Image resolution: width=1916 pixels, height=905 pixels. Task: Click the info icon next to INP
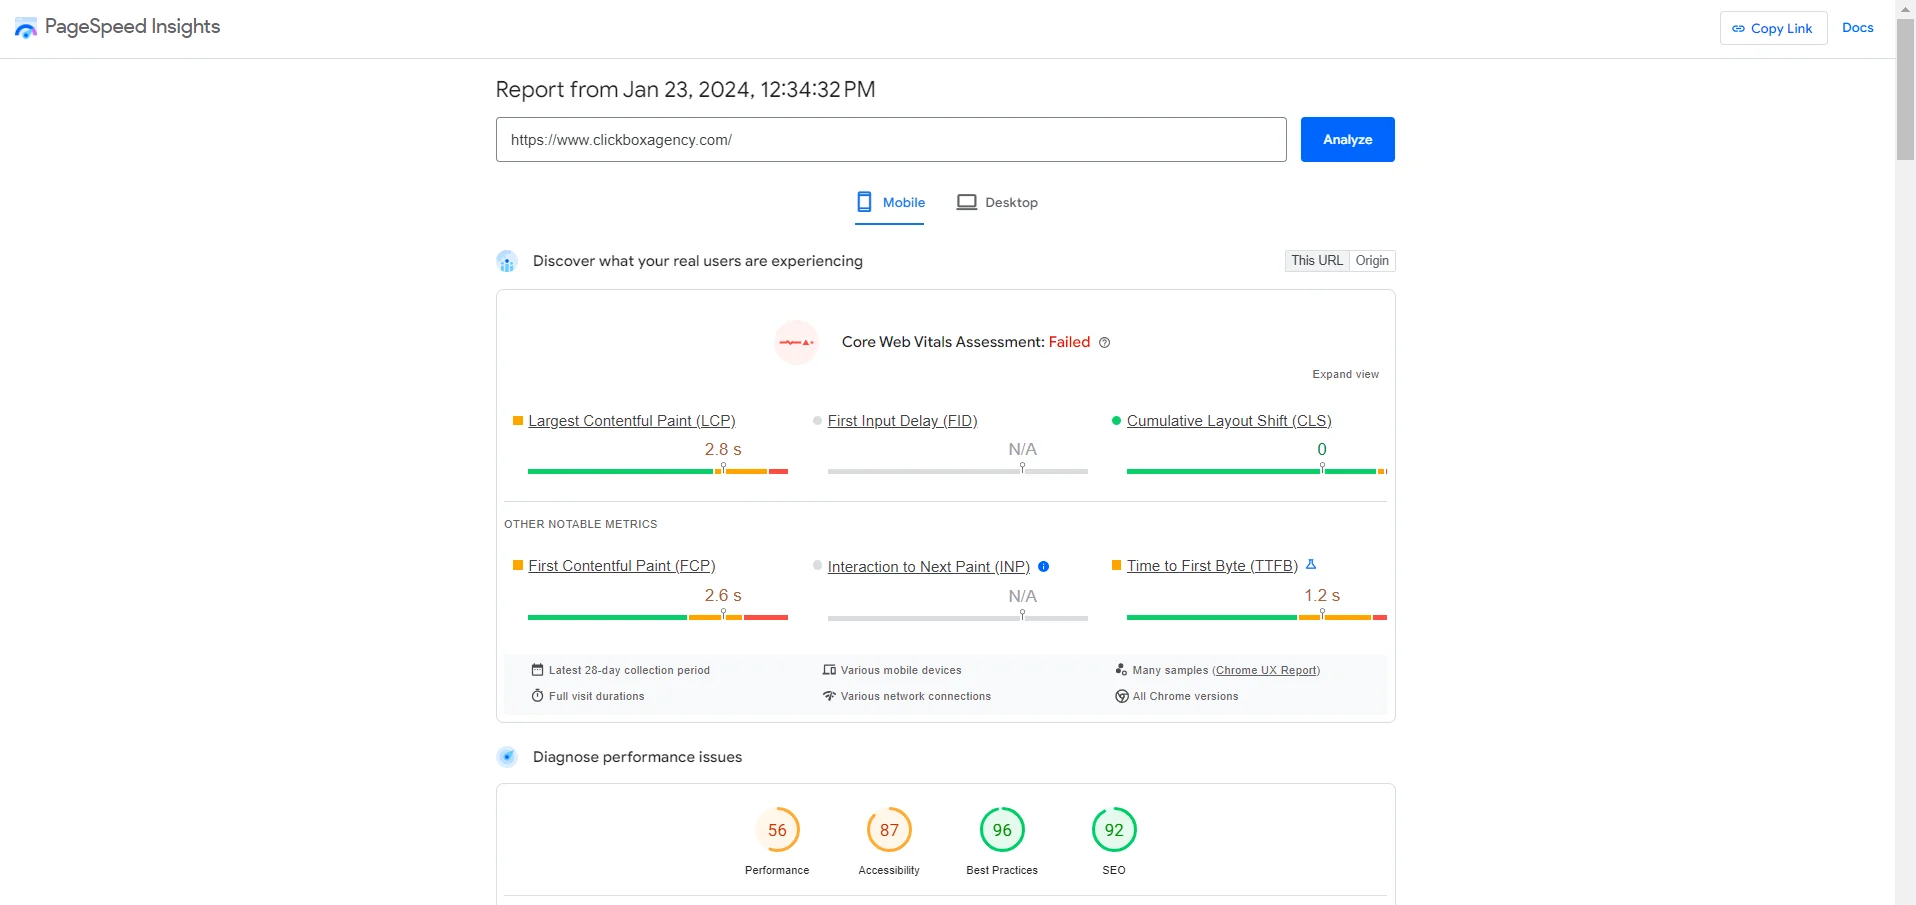point(1043,567)
